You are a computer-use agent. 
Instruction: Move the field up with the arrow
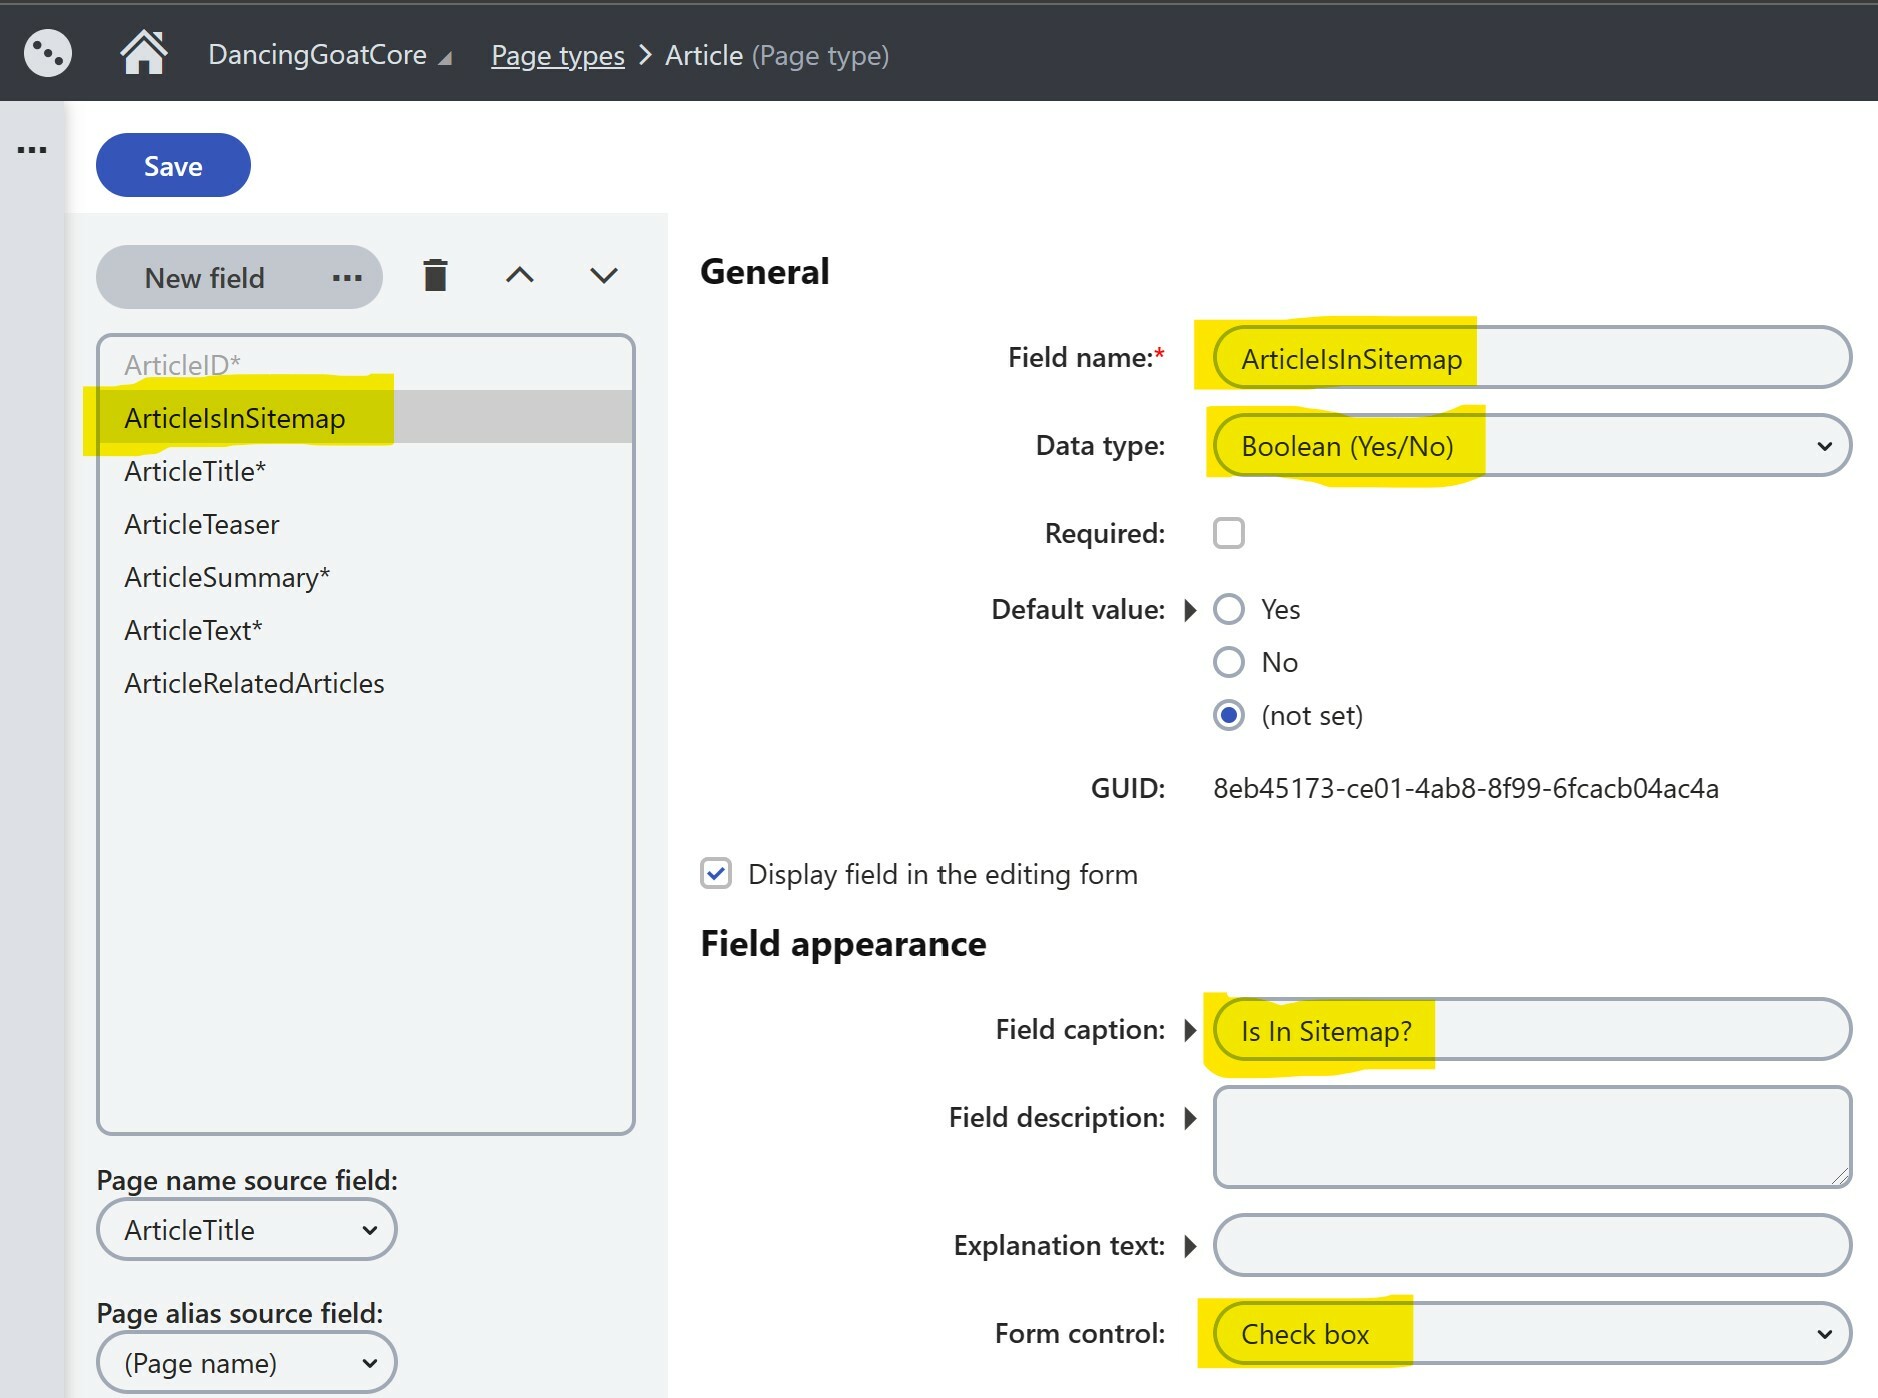[520, 275]
